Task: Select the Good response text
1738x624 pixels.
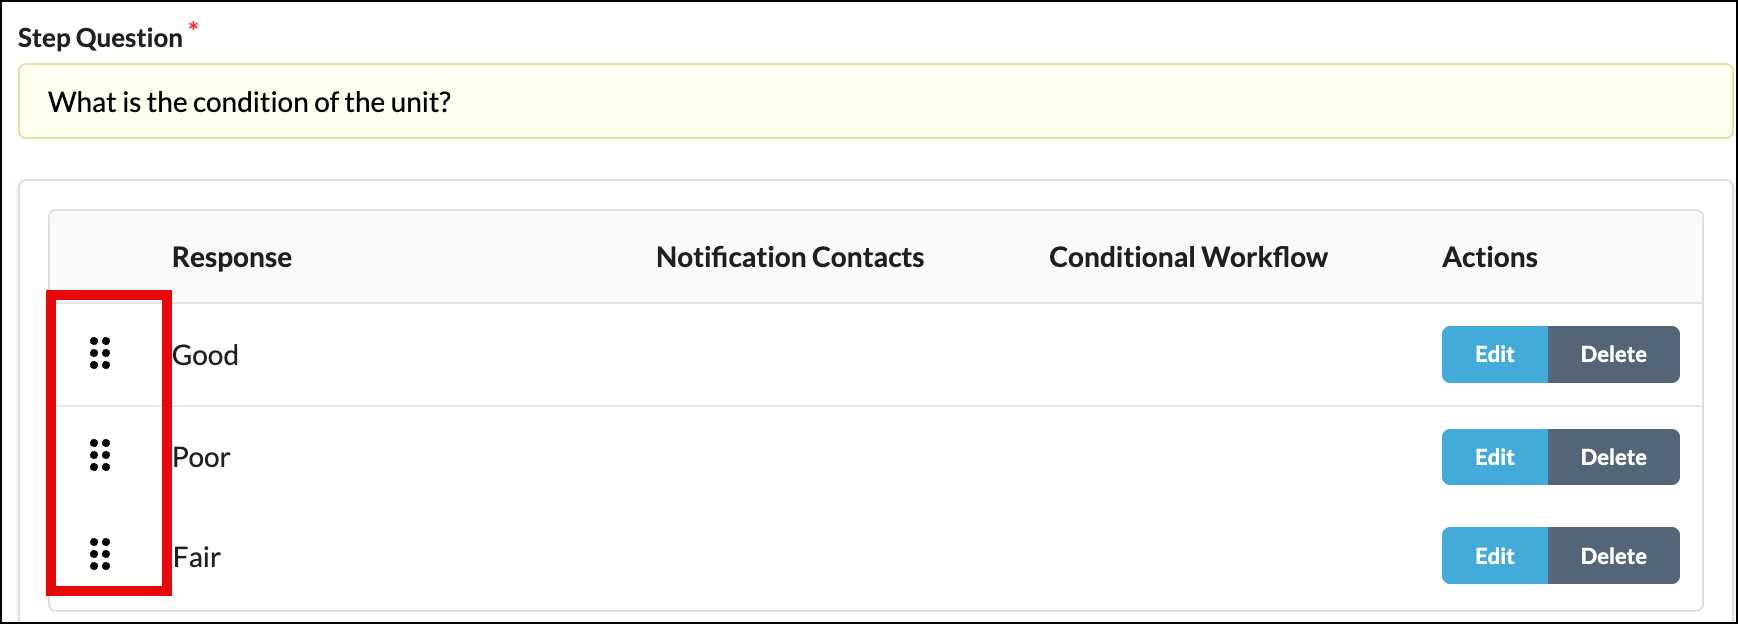Action: click(x=206, y=356)
